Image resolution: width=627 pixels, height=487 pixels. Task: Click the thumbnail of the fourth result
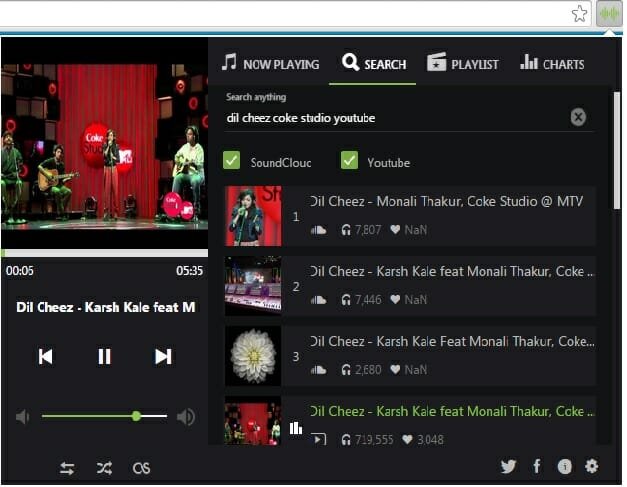(253, 421)
